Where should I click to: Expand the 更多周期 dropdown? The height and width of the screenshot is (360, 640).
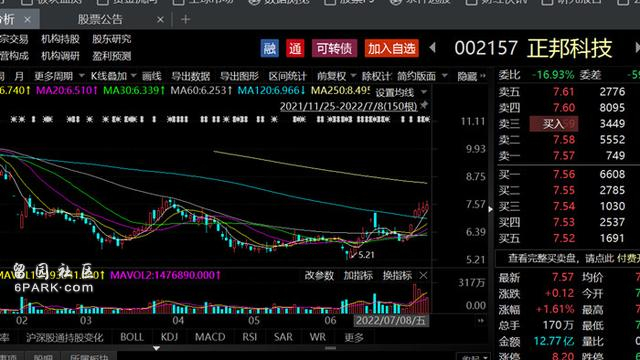(81, 76)
